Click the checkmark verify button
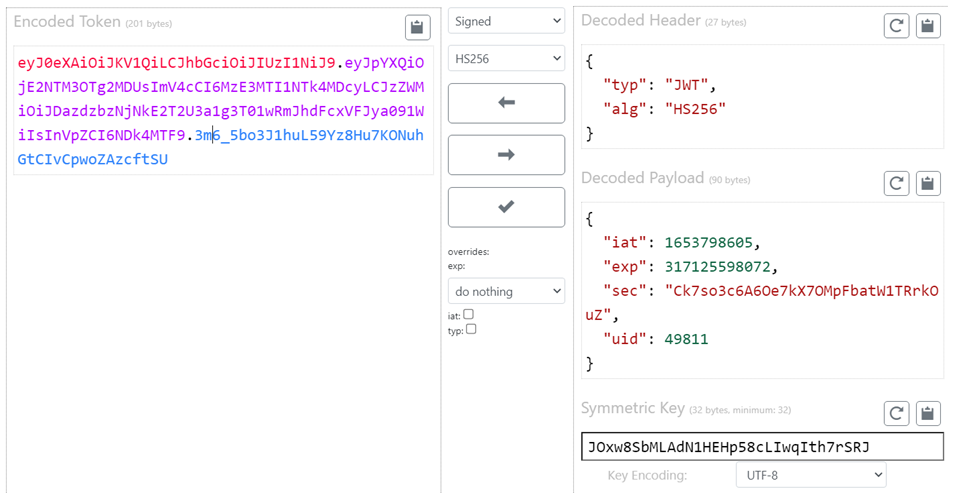 point(506,207)
